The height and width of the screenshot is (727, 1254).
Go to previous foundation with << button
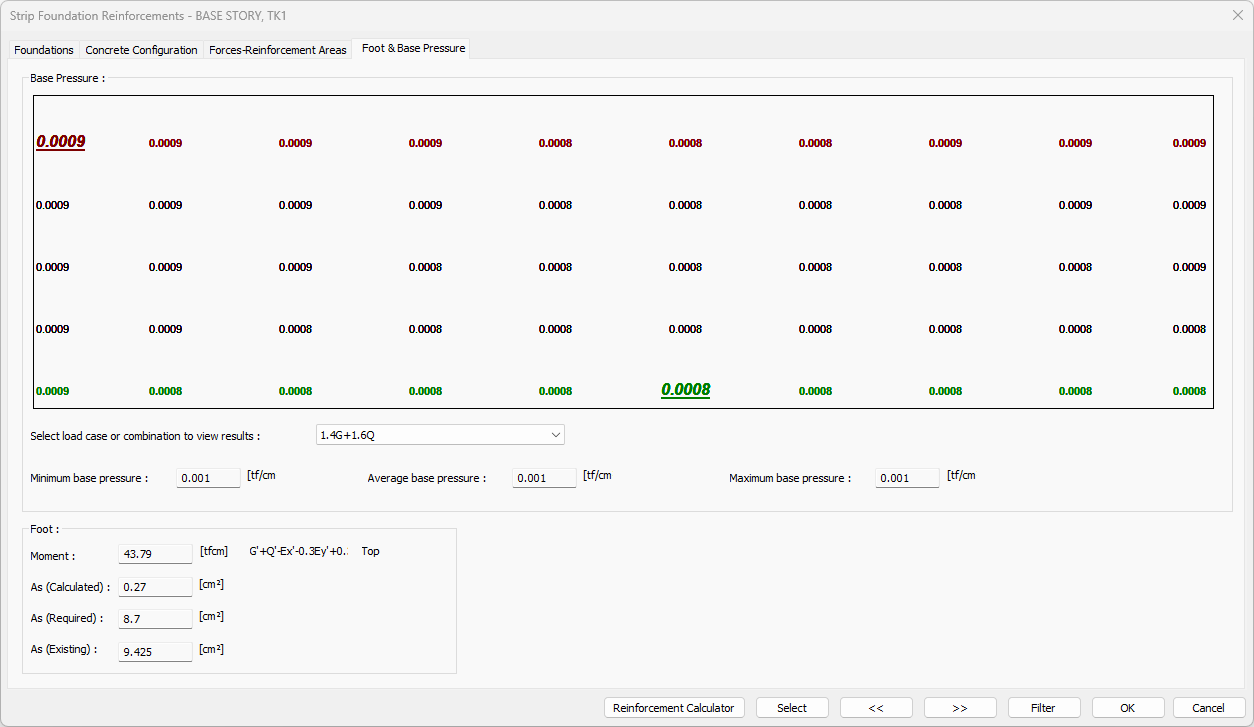pos(876,708)
